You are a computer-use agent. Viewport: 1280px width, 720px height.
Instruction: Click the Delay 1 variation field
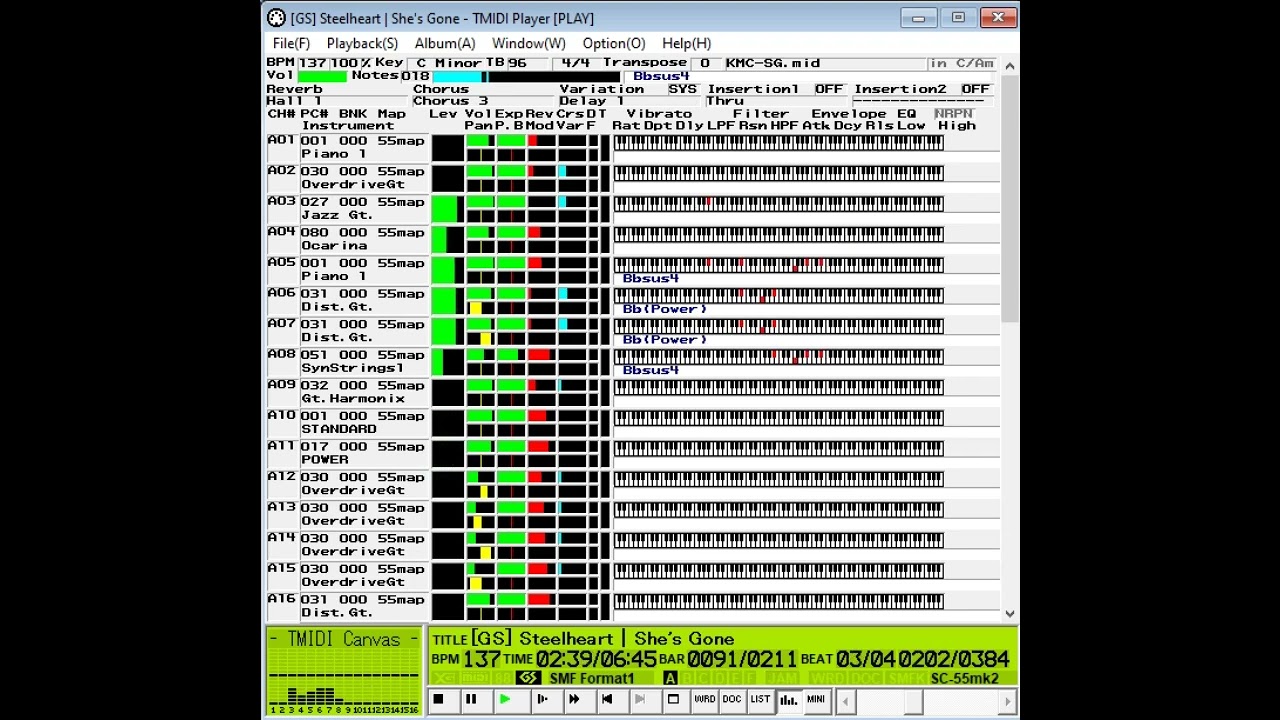coord(630,101)
